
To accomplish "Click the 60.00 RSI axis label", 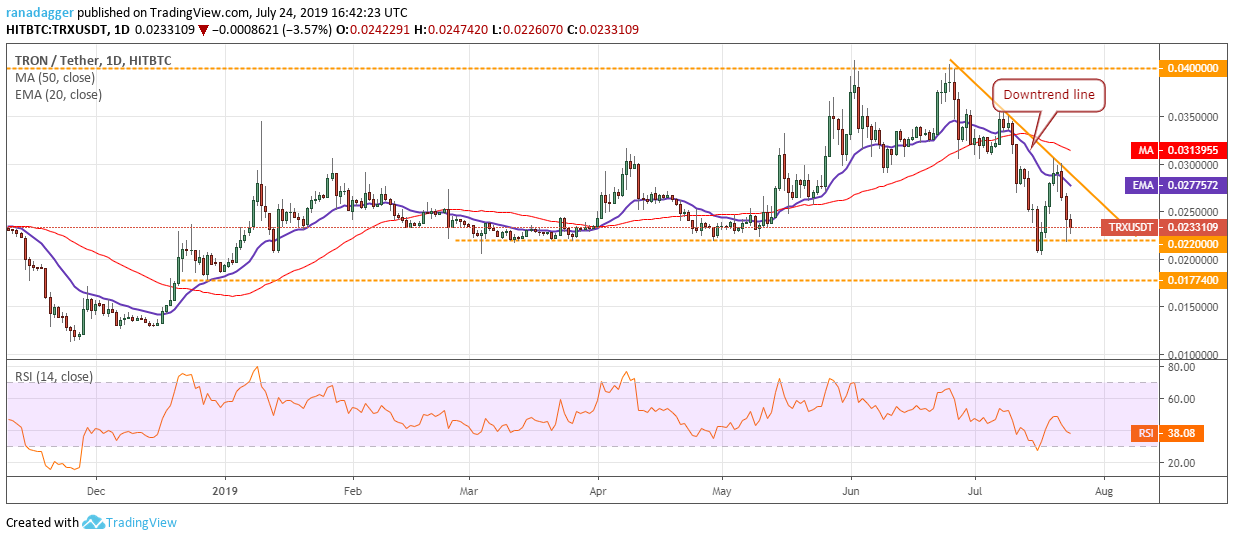I will [1181, 399].
